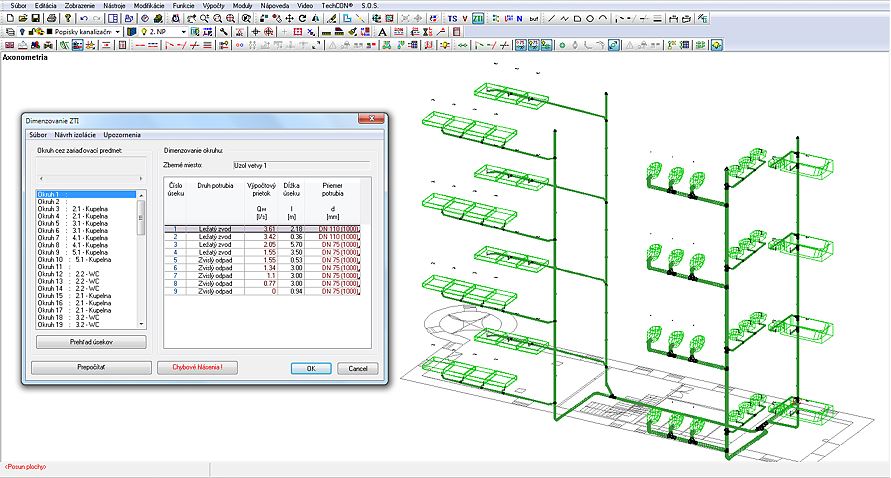The width and height of the screenshot is (891, 478).
Task: Select the straight line drawing tool
Action: click(x=550, y=18)
